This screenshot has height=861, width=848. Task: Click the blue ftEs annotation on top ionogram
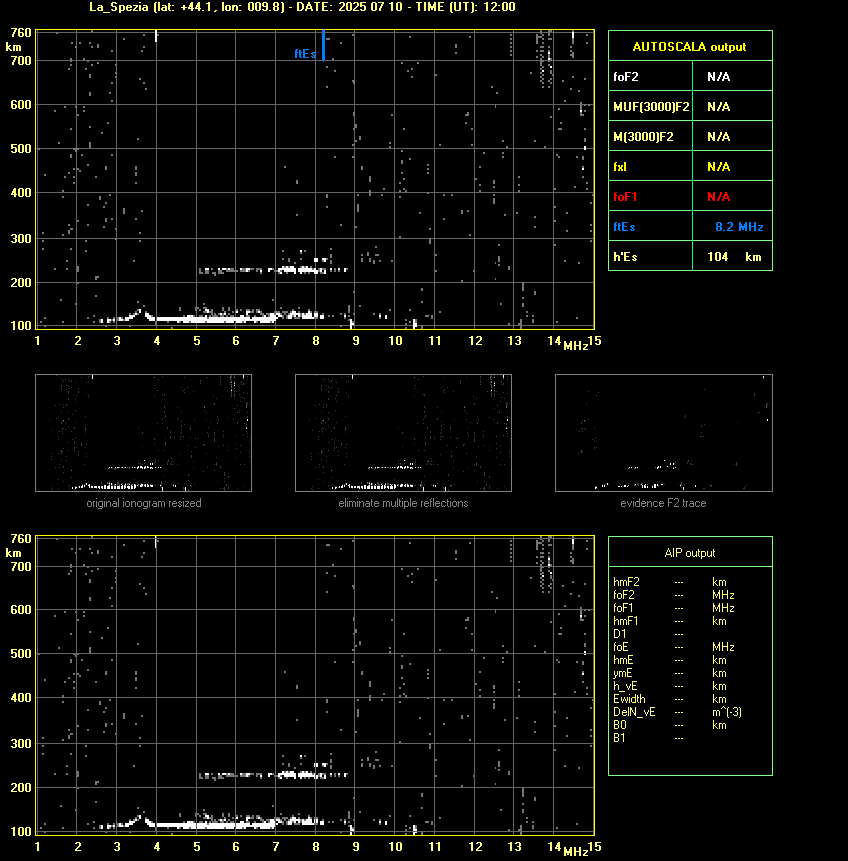point(305,54)
